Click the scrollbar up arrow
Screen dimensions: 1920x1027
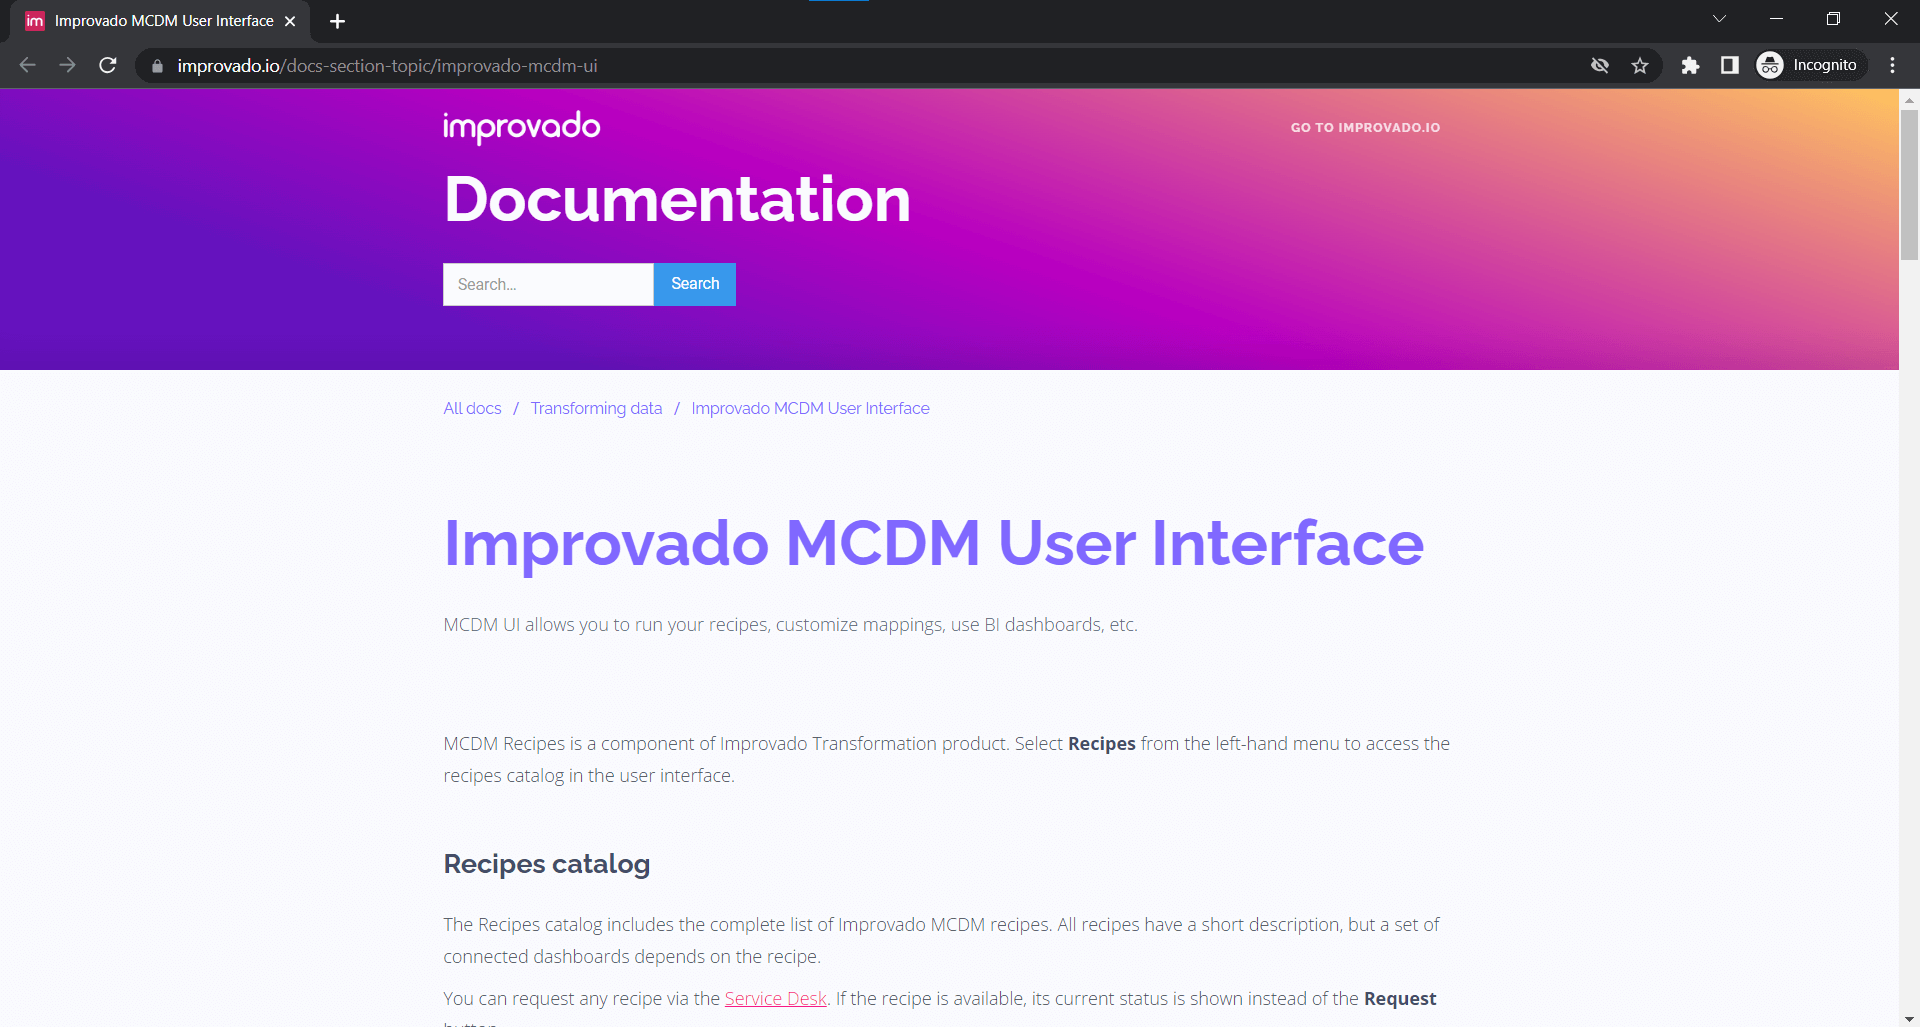[1909, 99]
